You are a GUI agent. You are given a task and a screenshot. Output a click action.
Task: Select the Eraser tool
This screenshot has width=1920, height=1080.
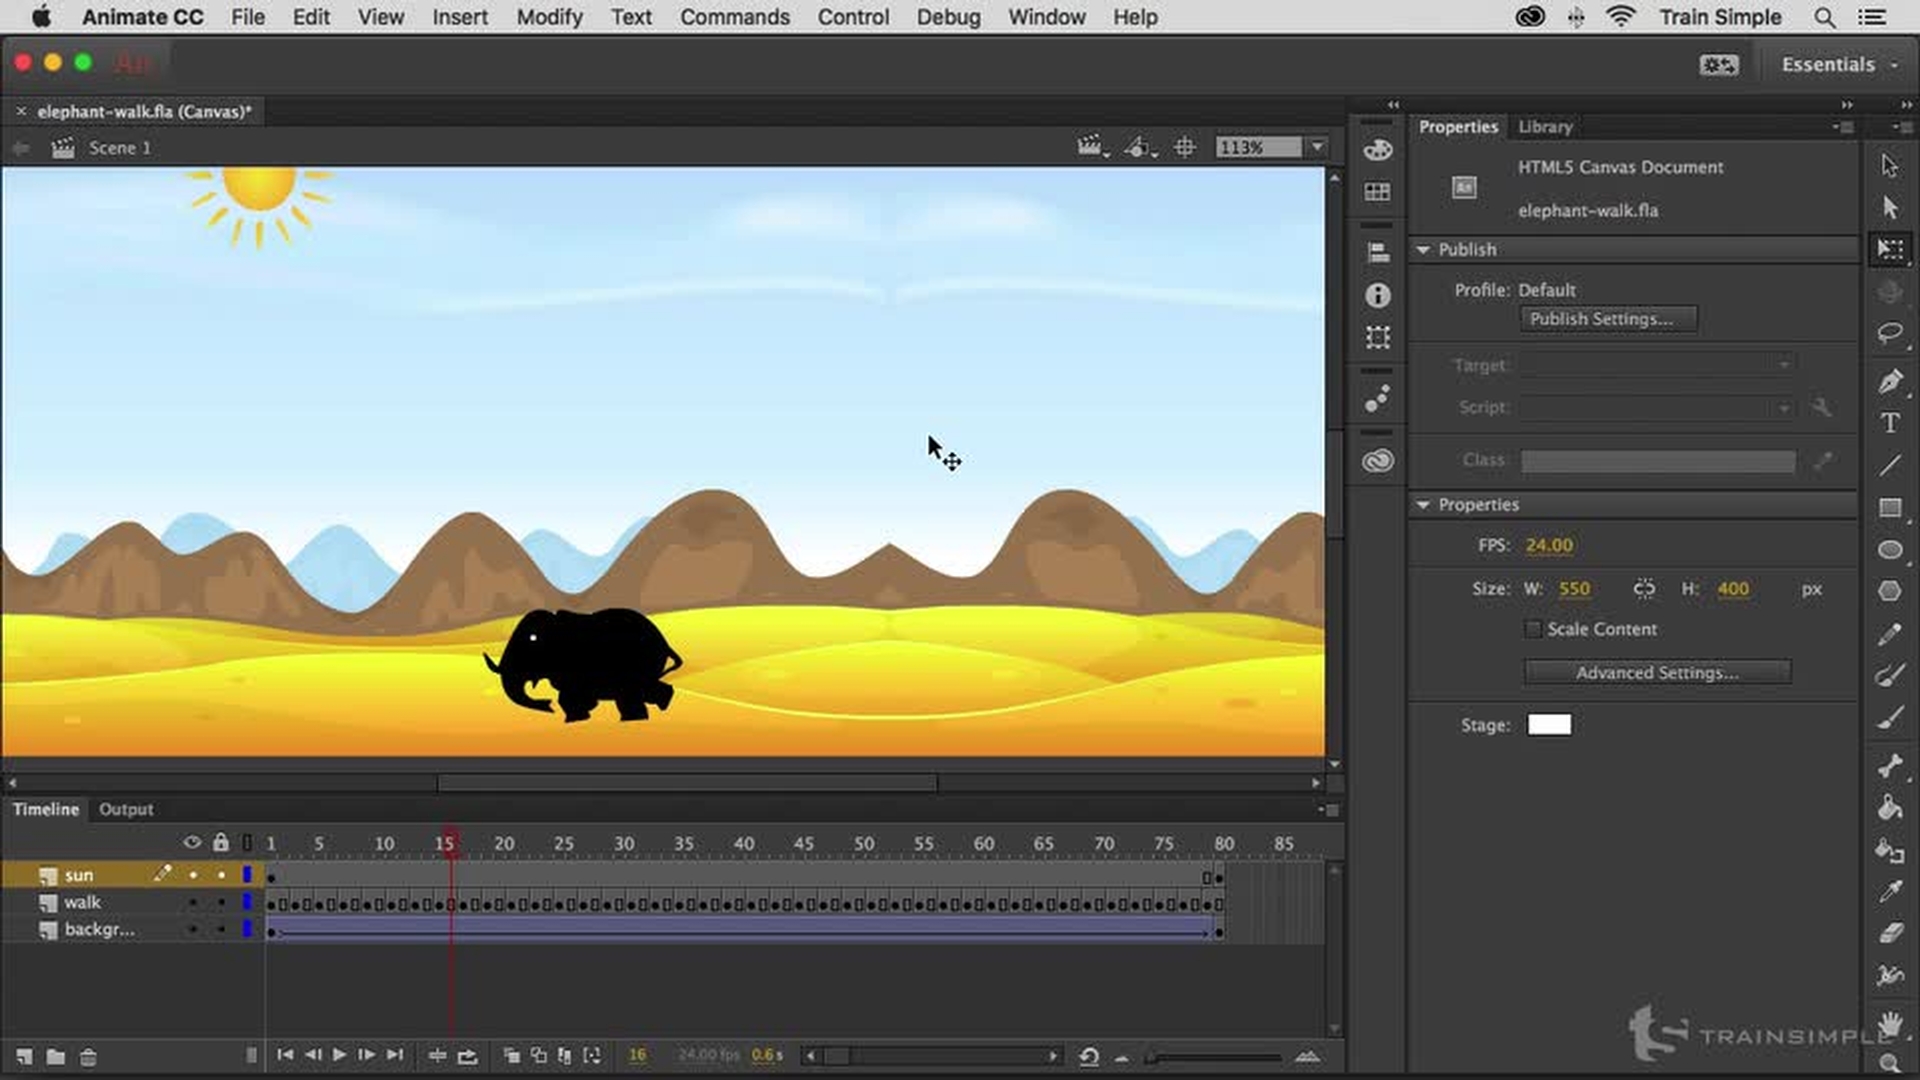pos(1889,933)
